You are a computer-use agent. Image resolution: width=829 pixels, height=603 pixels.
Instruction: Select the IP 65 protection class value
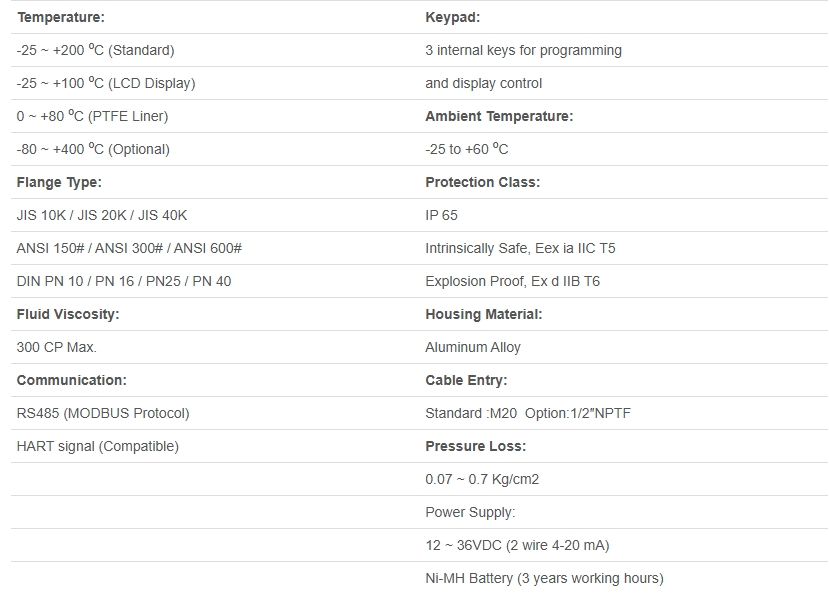point(442,215)
